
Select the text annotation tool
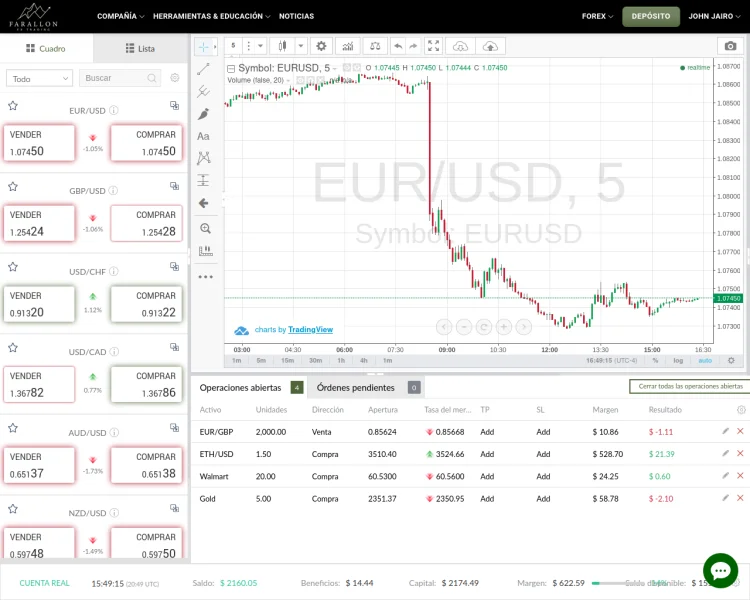pyautogui.click(x=203, y=136)
